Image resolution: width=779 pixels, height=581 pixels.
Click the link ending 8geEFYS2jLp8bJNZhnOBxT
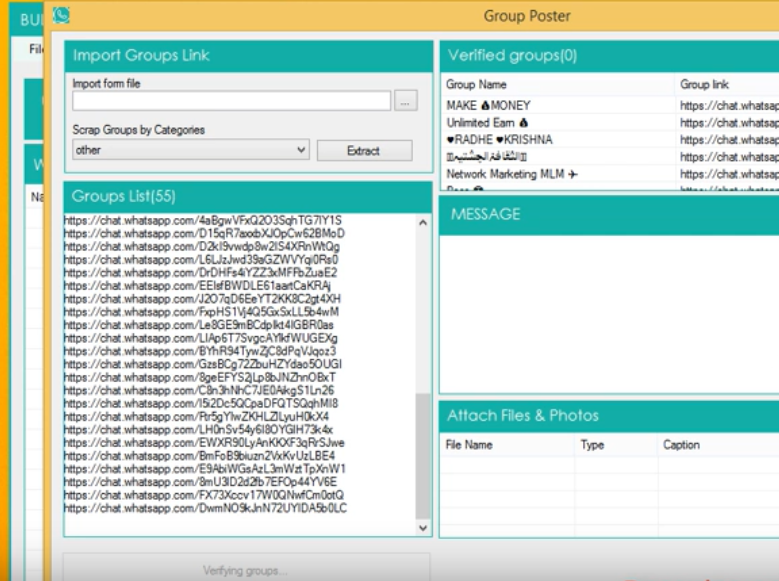click(x=200, y=377)
